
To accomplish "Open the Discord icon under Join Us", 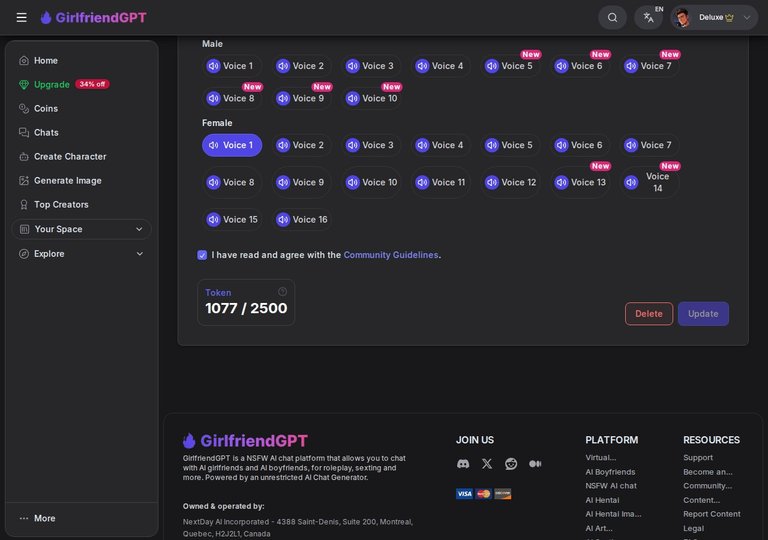I will pyautogui.click(x=463, y=464).
